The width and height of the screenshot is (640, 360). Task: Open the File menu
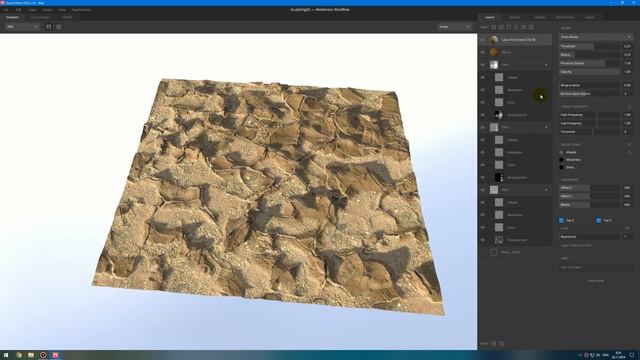(6, 9)
